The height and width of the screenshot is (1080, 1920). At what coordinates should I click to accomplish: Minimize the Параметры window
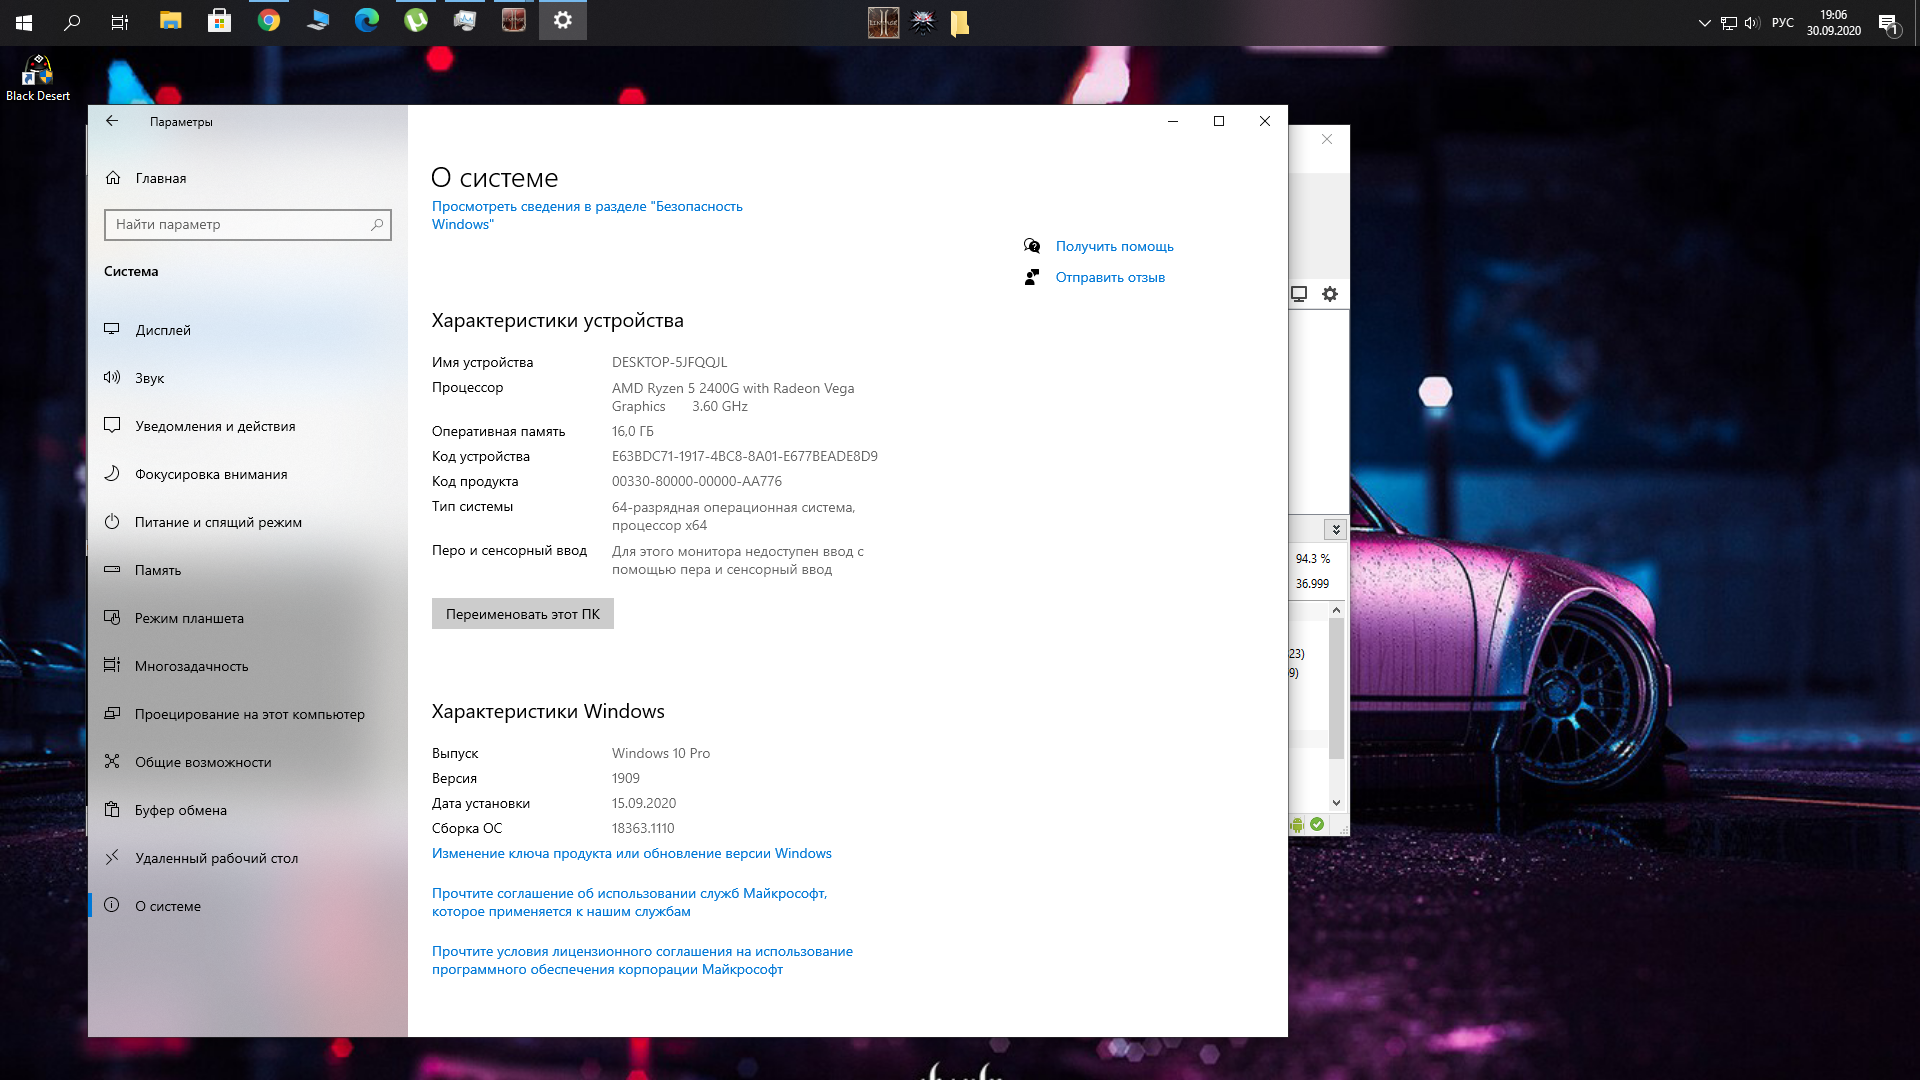coord(1173,121)
